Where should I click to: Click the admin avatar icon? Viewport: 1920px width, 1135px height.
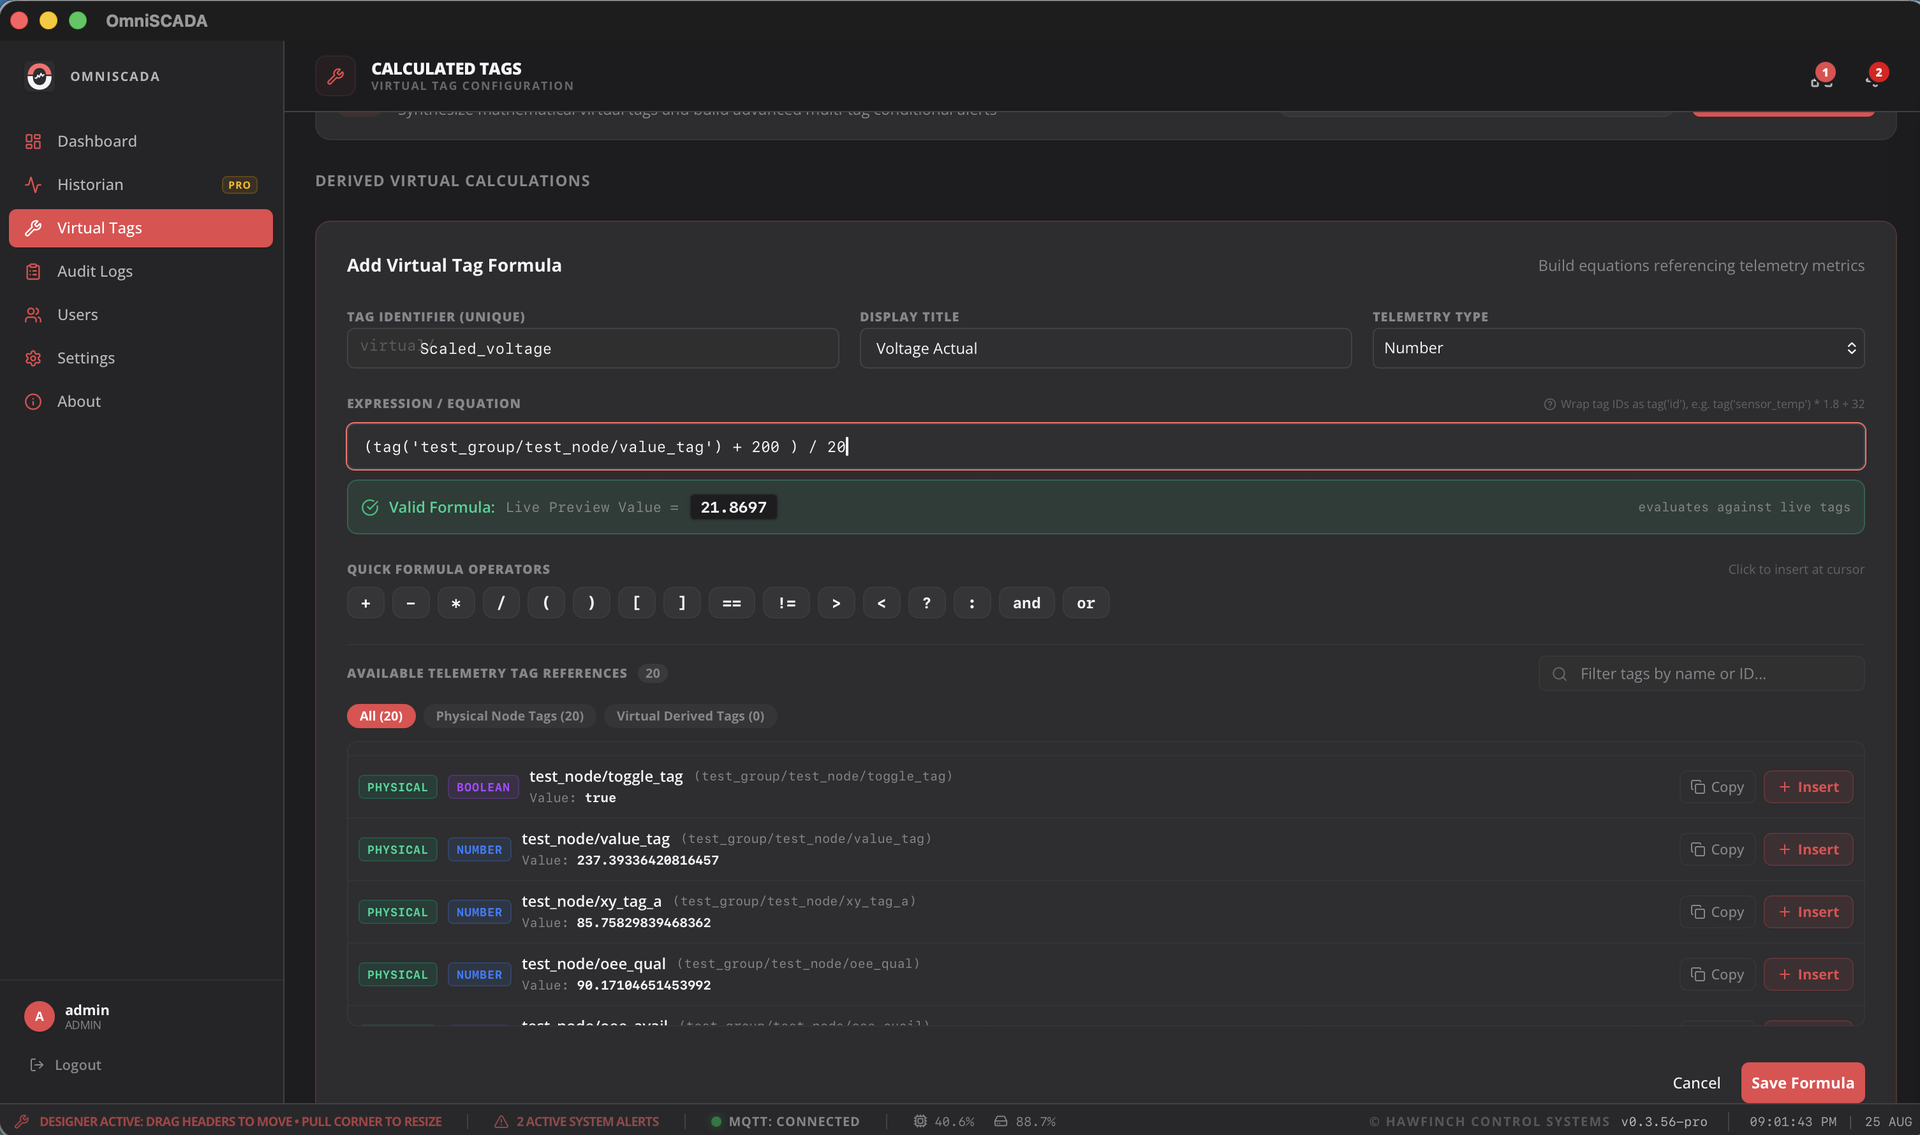pyautogui.click(x=39, y=1016)
